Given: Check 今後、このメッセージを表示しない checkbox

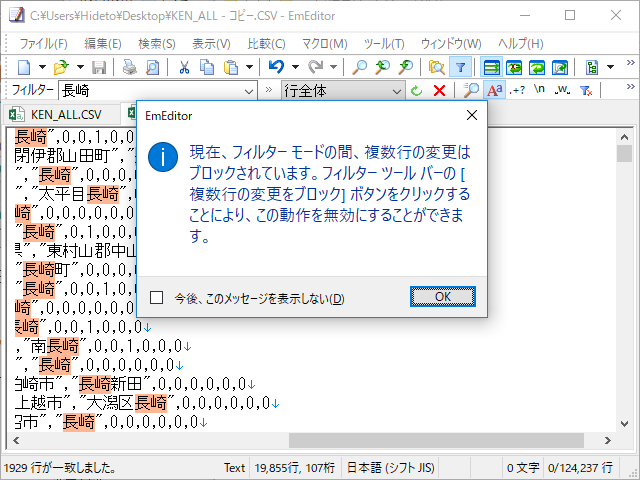Looking at the screenshot, I should [156, 298].
